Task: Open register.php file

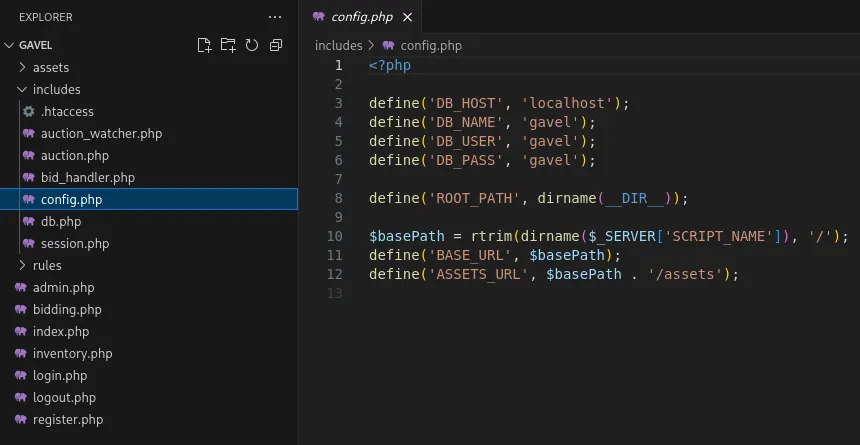Action: point(67,419)
